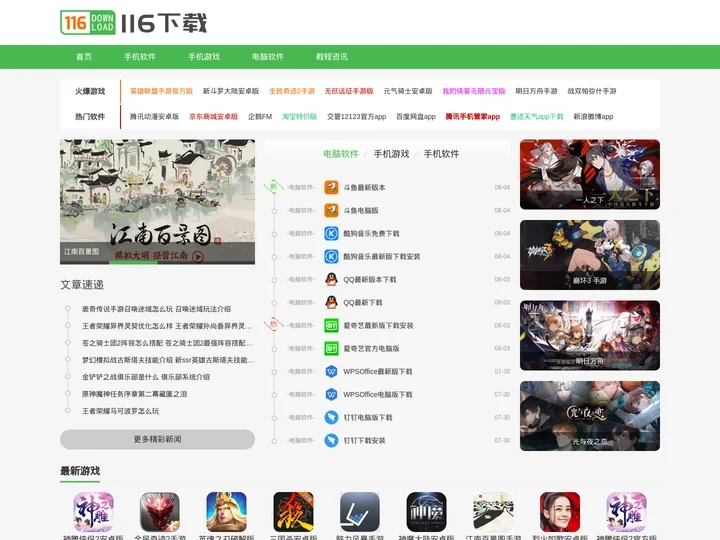Screen dimensions: 720x540
Task: Open the 英魂之刃破解版 game icon
Action: pyautogui.click(x=226, y=512)
